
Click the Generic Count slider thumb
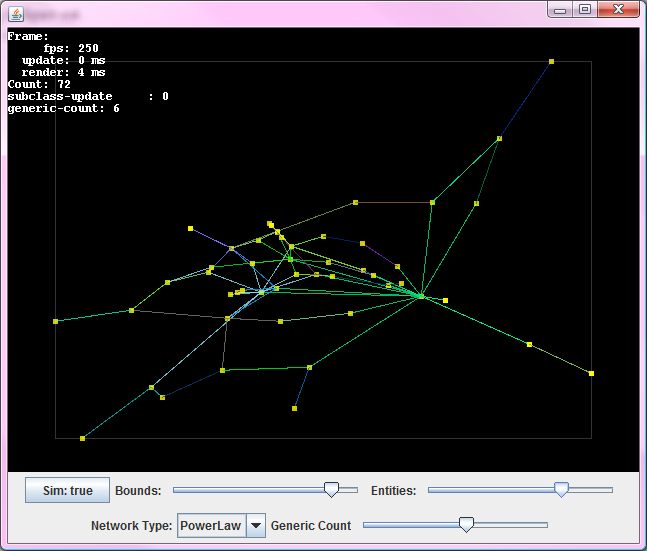[x=465, y=524]
